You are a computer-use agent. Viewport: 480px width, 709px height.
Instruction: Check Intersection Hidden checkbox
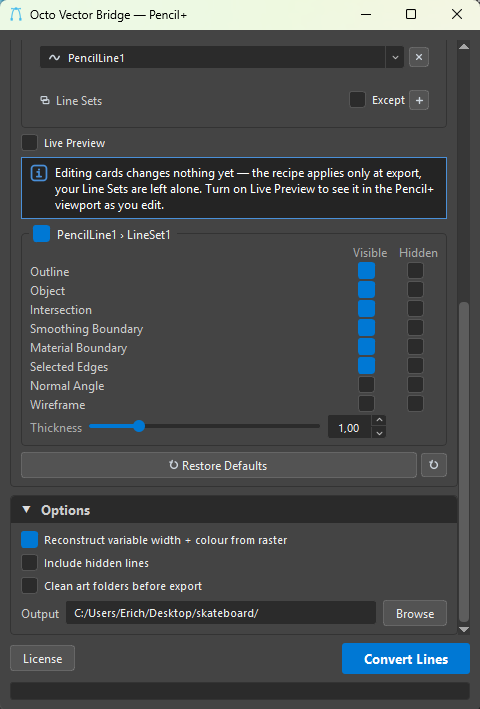(x=415, y=309)
